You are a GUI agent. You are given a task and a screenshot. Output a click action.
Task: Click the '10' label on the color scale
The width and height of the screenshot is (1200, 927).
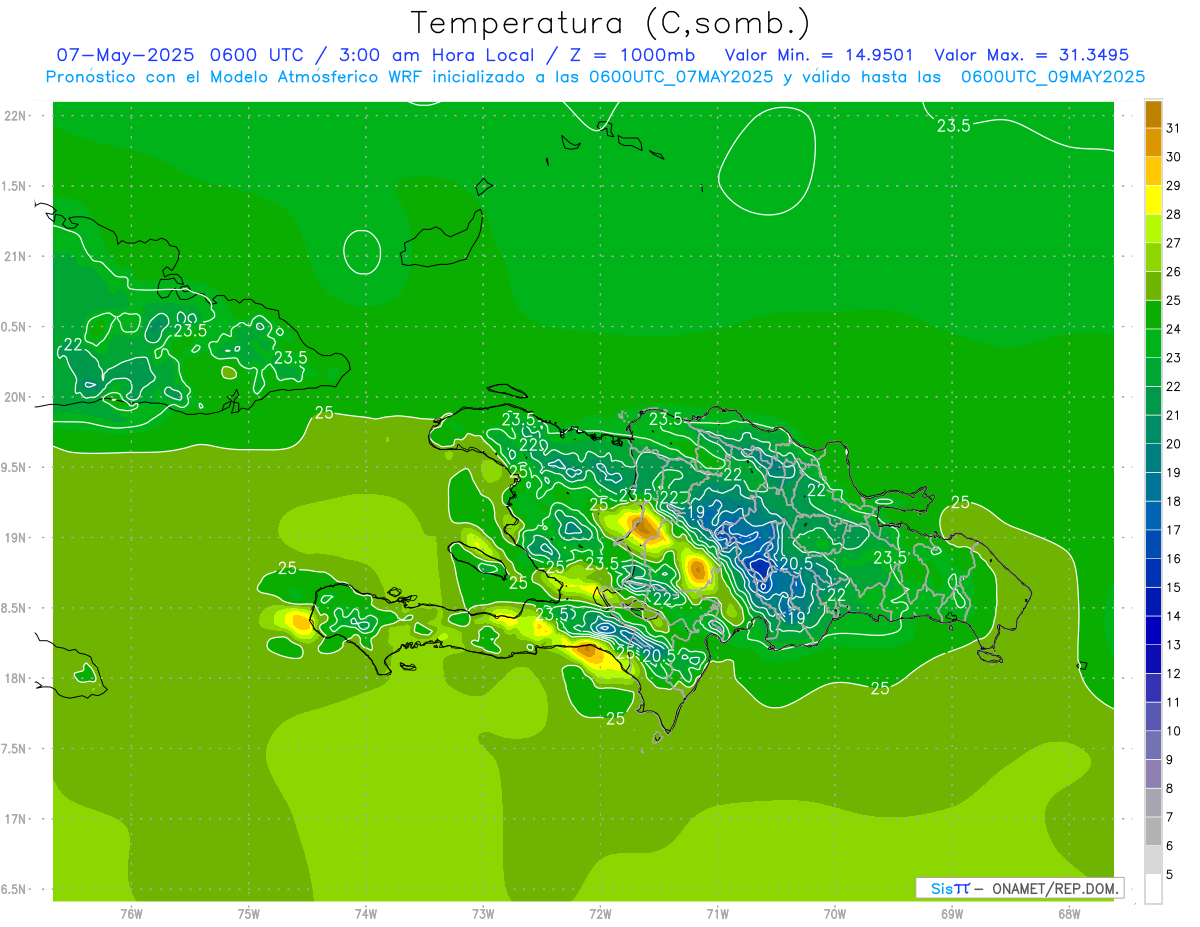coord(1173,731)
